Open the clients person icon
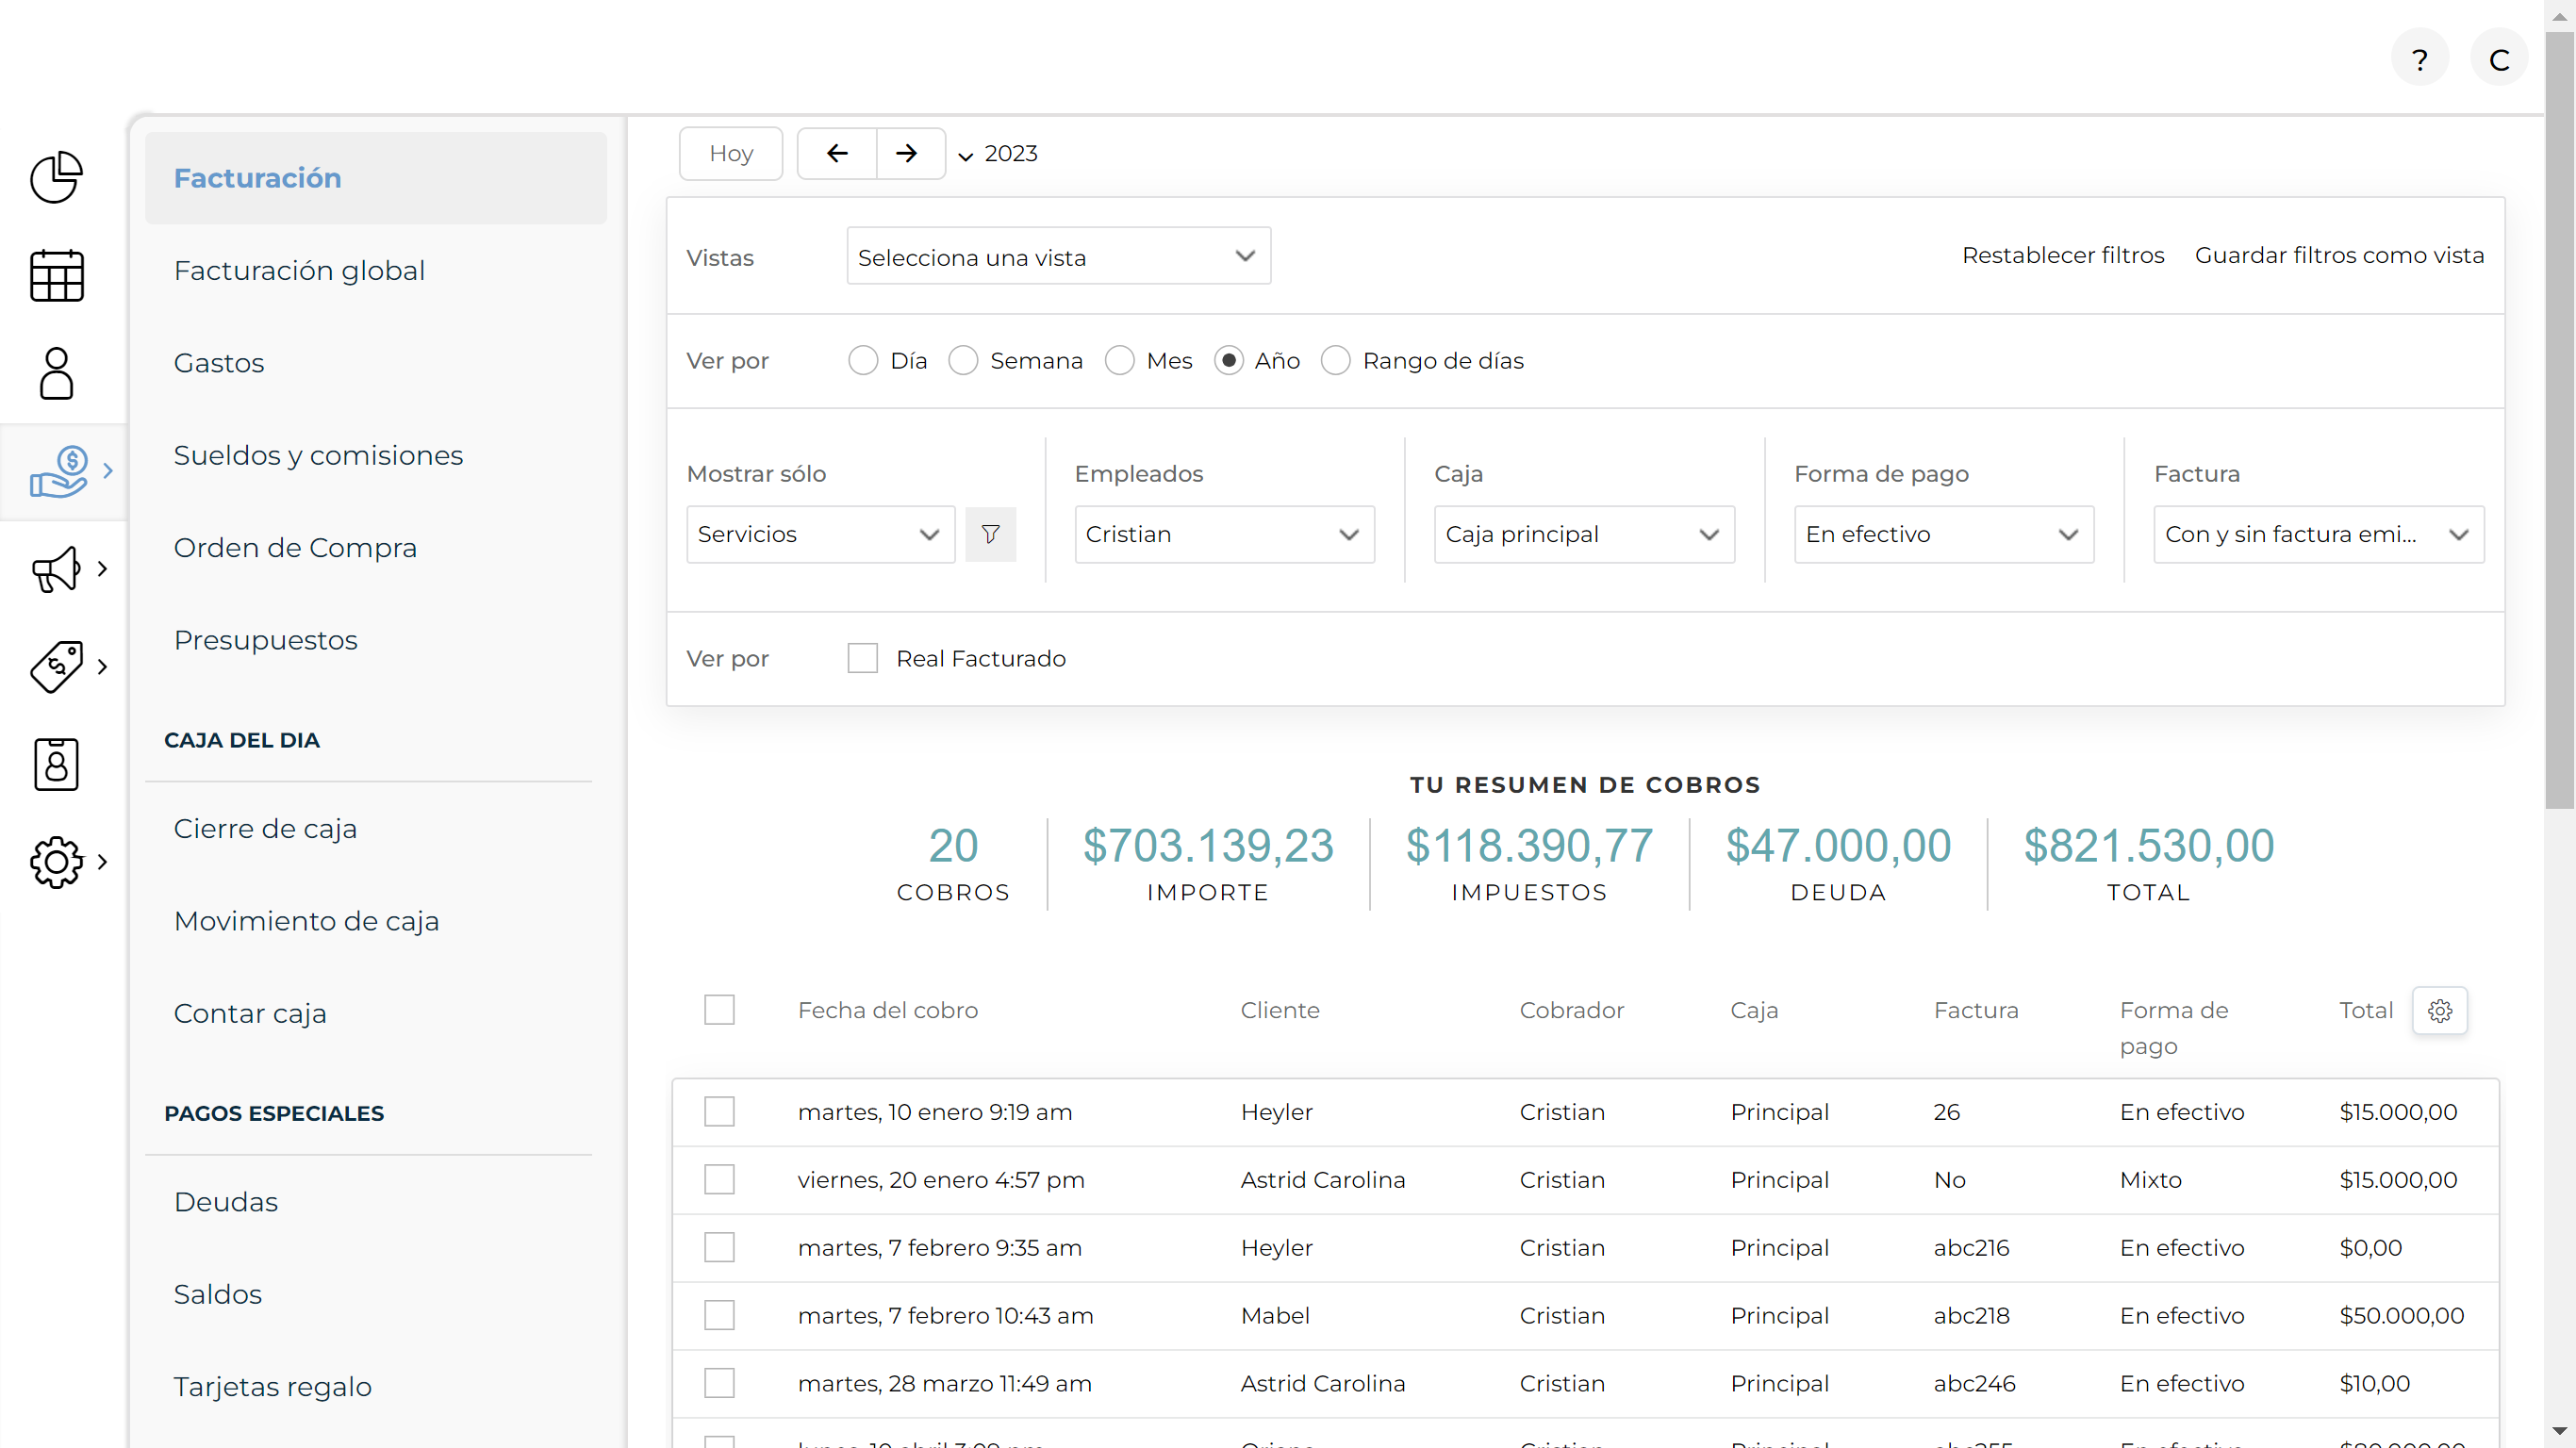Image resolution: width=2576 pixels, height=1448 pixels. coord(56,373)
